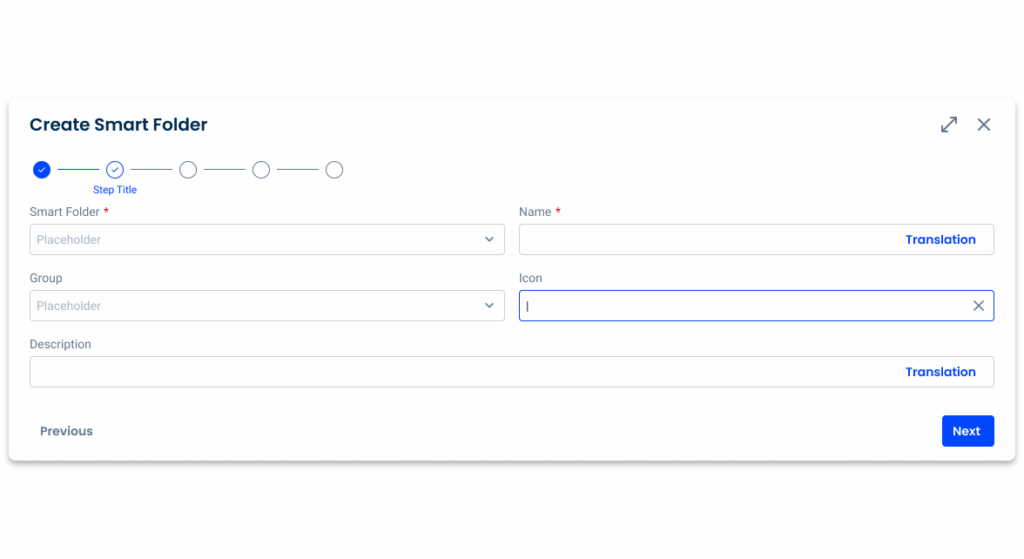Image resolution: width=1024 pixels, height=559 pixels.
Task: Open the Group dropdown chevron
Action: (x=489, y=306)
